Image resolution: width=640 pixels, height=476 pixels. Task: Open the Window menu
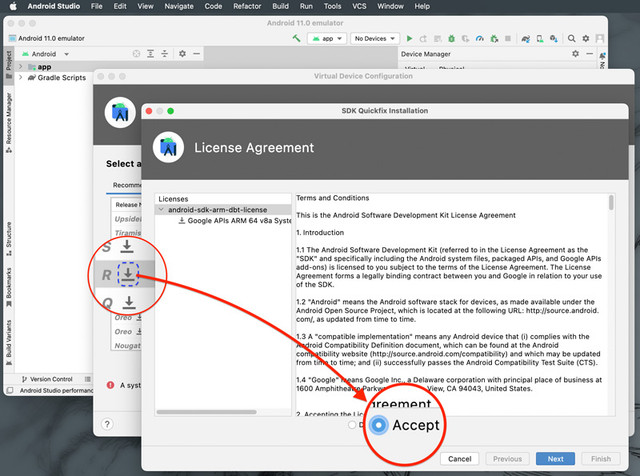[x=390, y=6]
